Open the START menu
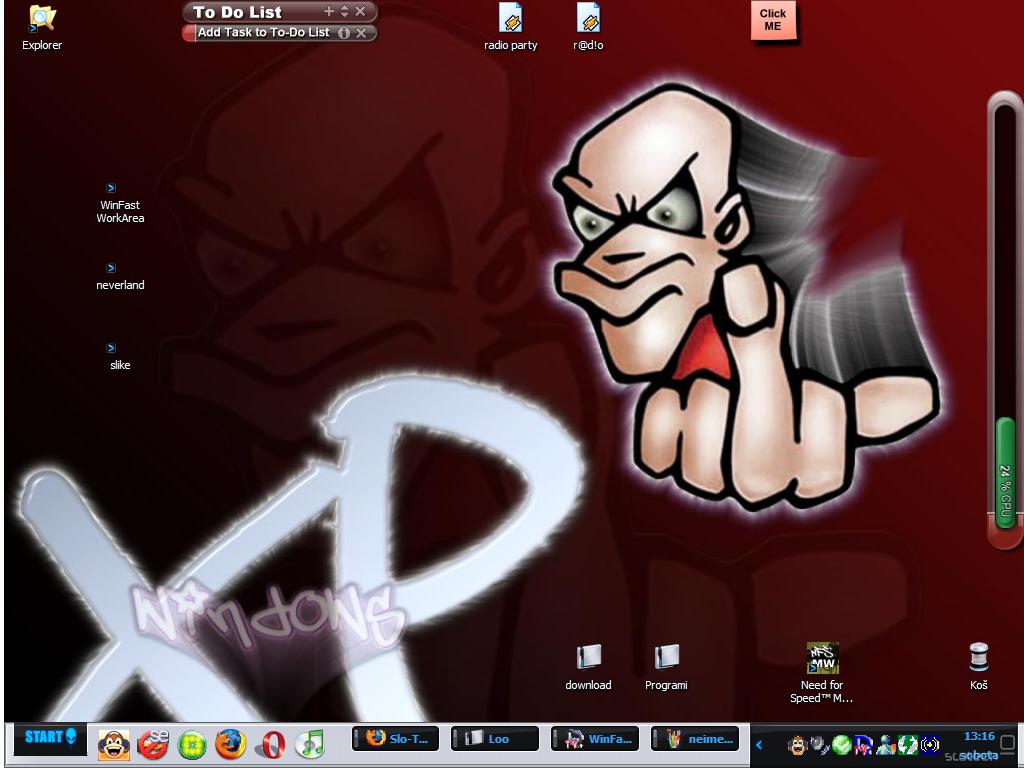Screen dimensions: 1024x768 point(50,739)
